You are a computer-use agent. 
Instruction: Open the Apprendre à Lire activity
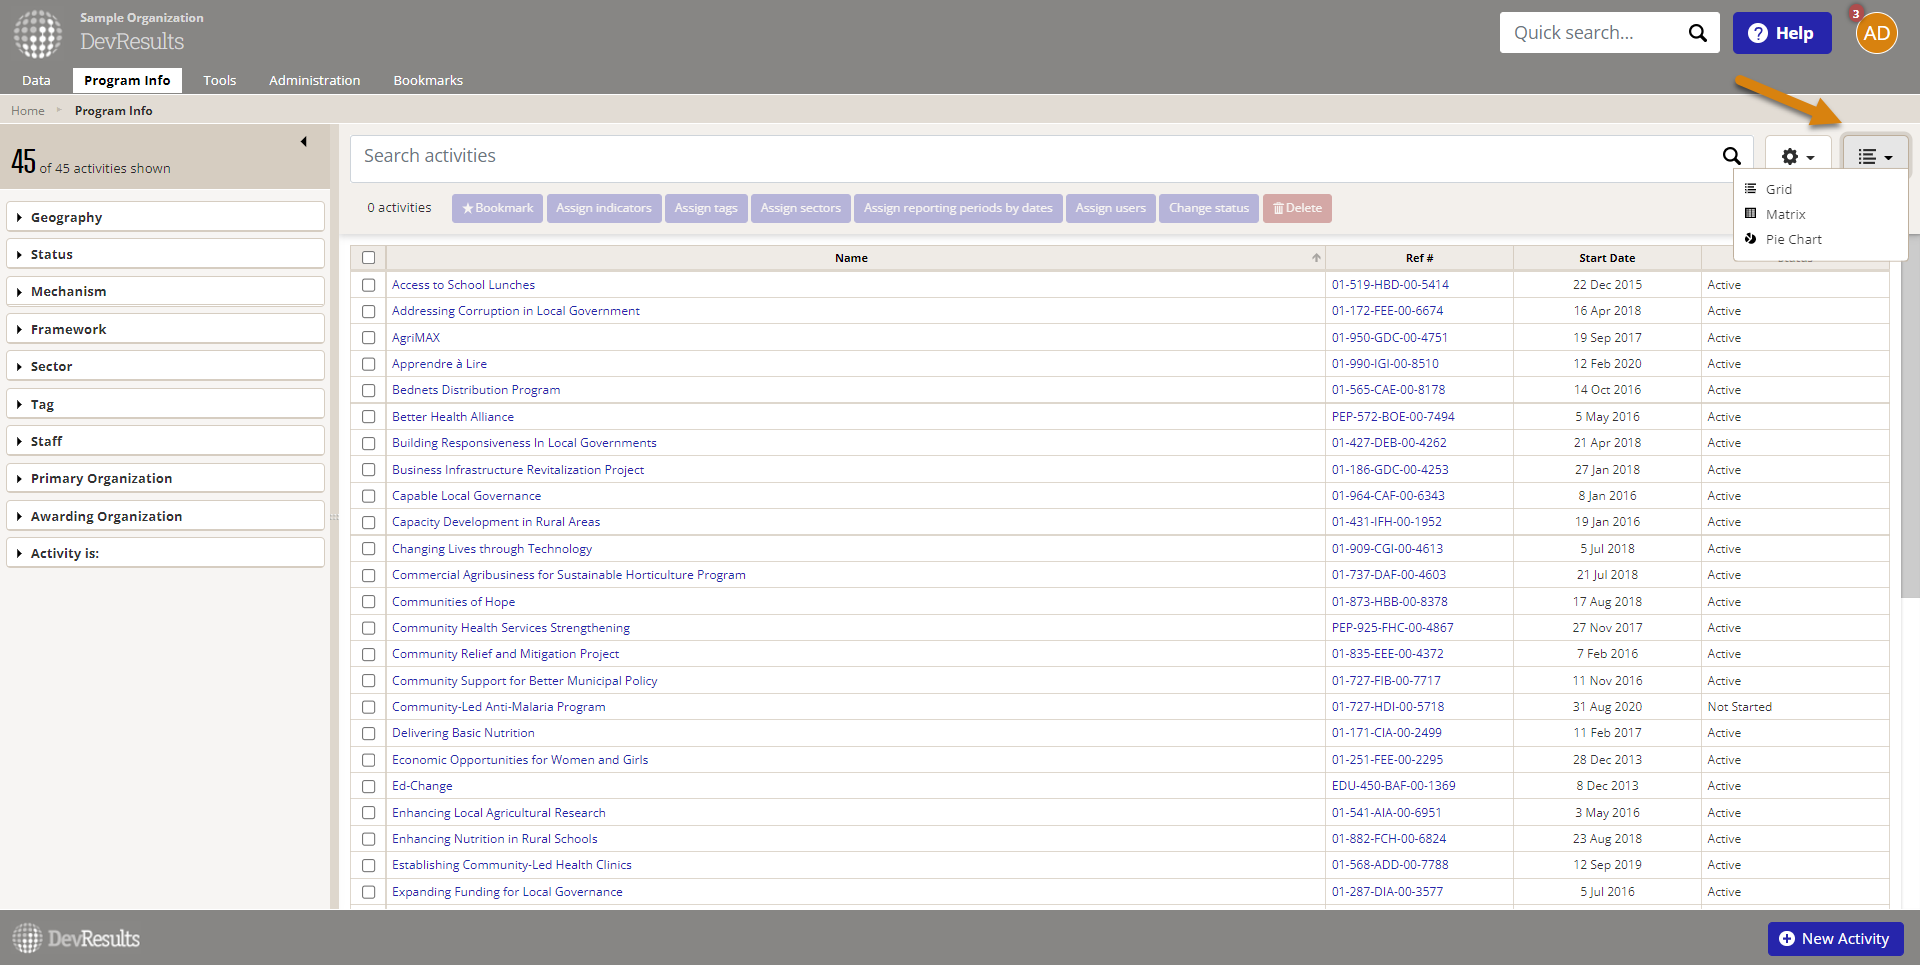tap(439, 364)
